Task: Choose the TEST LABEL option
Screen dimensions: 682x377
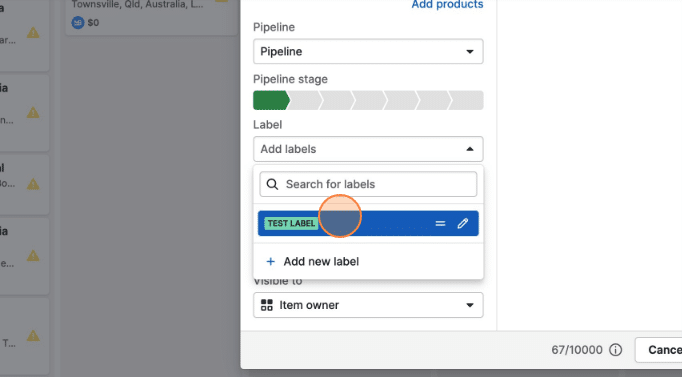Action: (x=368, y=224)
